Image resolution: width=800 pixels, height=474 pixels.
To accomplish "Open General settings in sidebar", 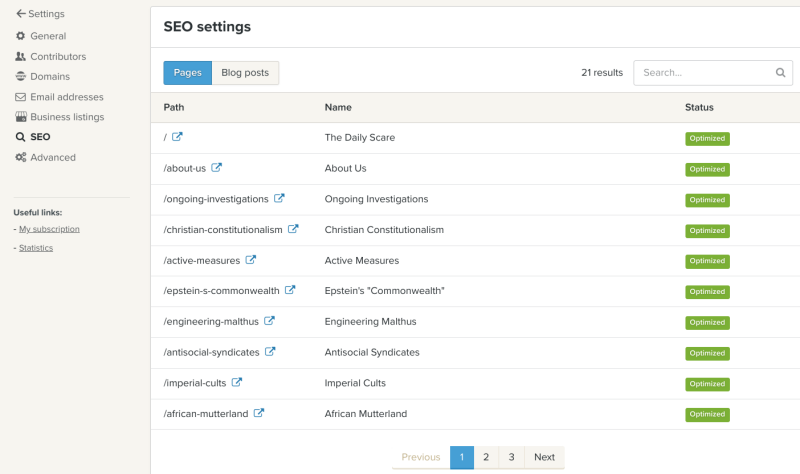I will coord(47,36).
